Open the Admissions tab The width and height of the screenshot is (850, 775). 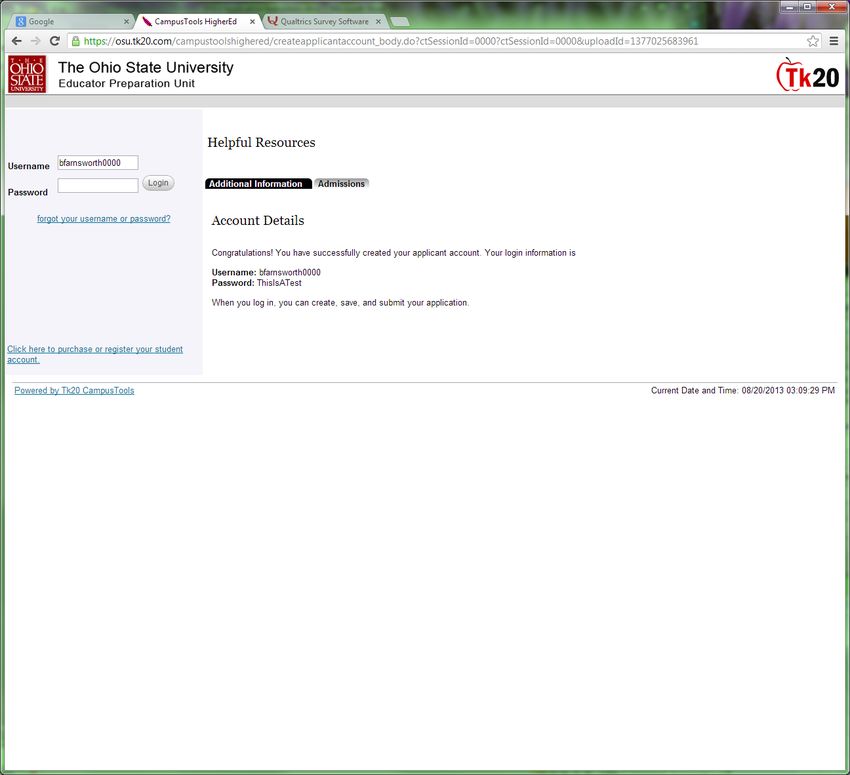(x=342, y=184)
